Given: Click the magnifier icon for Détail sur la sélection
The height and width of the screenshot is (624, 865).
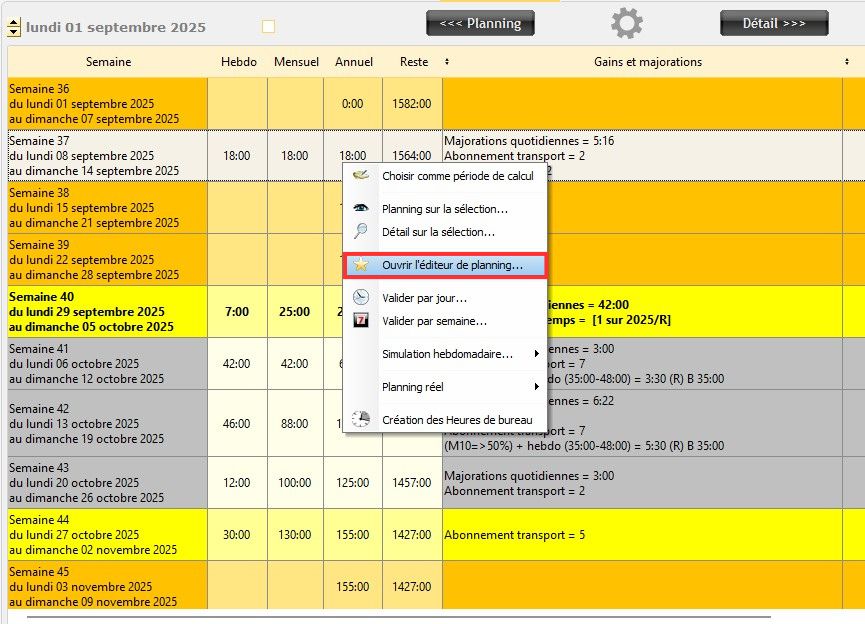Looking at the screenshot, I should coord(361,232).
